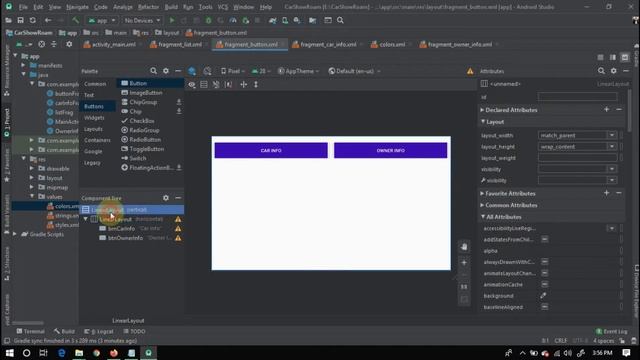Click warning icon next to btnCarInfo
Image resolution: width=640 pixels, height=360 pixels.
[178, 229]
